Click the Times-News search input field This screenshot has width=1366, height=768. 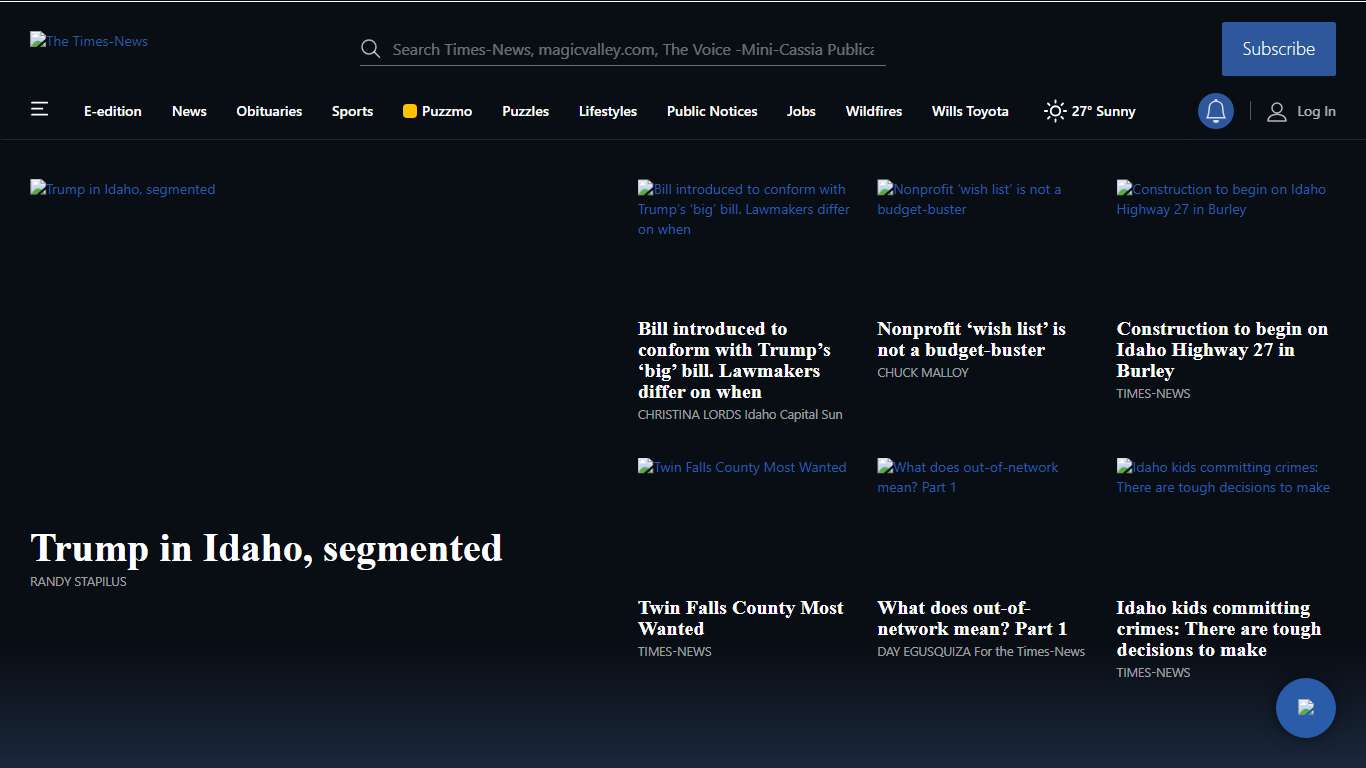622,48
